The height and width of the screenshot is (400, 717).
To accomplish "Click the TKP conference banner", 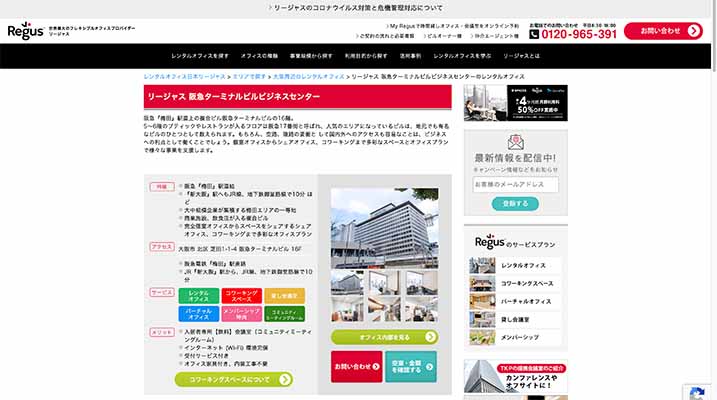I will (x=516, y=376).
